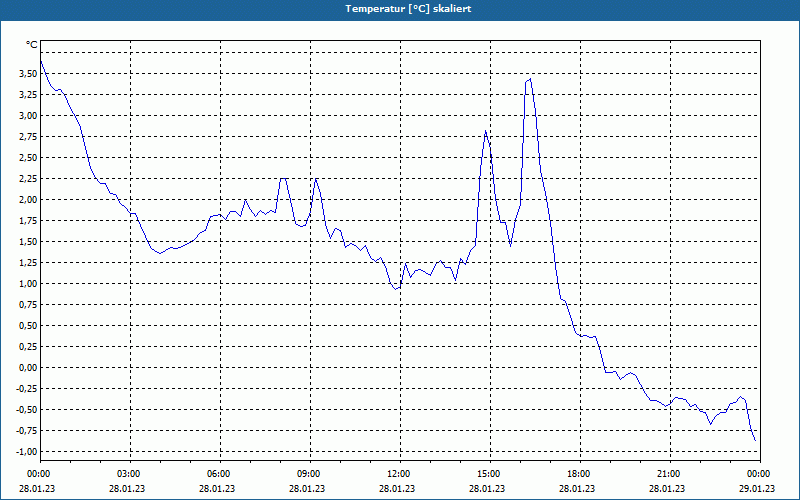Pick the '2,50' y-axis label
The image size is (800, 500).
(28, 158)
